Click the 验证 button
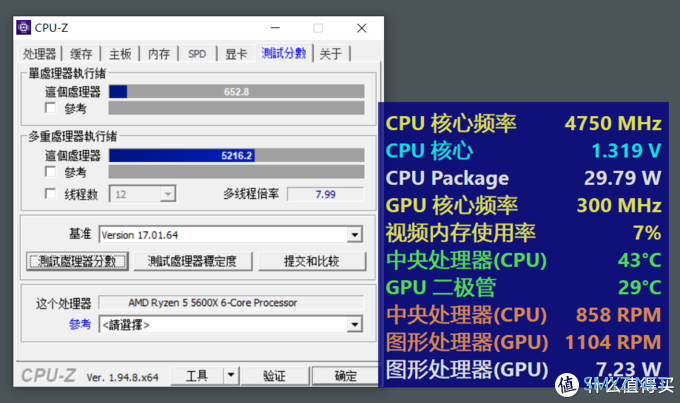This screenshot has width=680, height=403. (275, 376)
